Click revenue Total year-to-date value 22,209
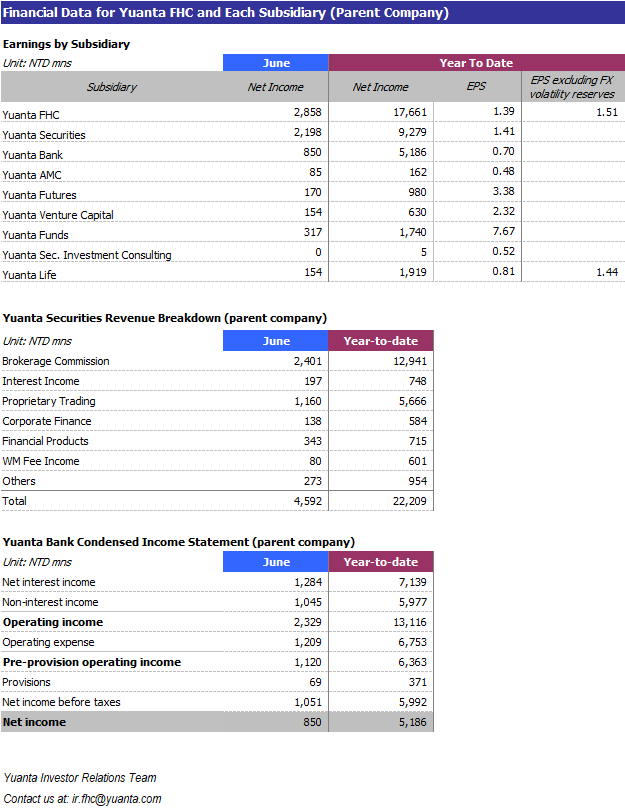The image size is (625, 812). click(x=410, y=501)
